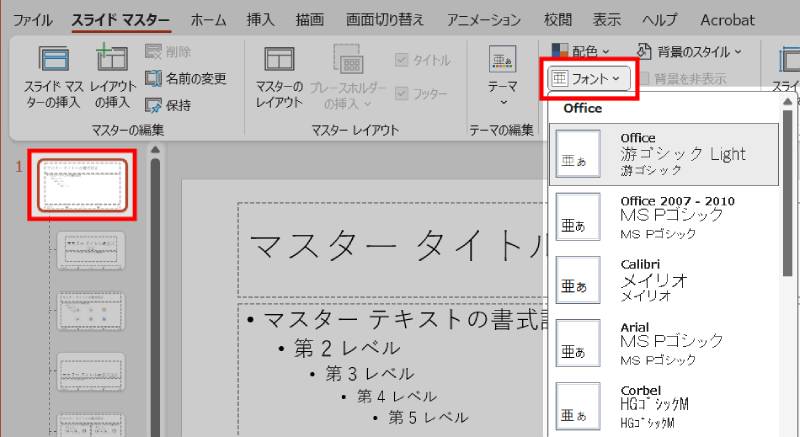
Task: Click the 第 3 レベル text
Action: point(369,374)
